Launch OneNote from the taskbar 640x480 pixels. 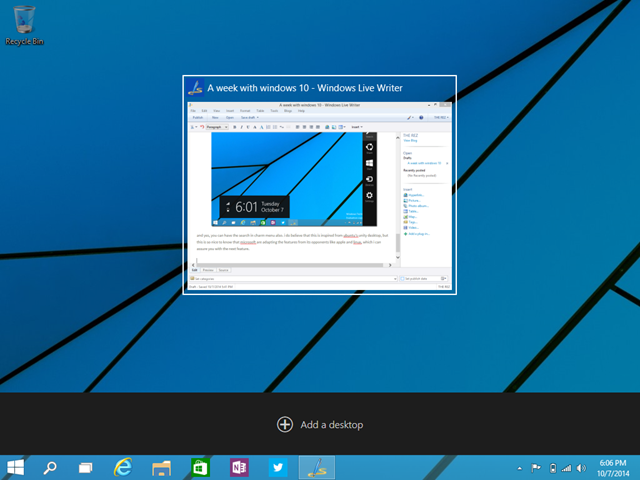[238, 467]
